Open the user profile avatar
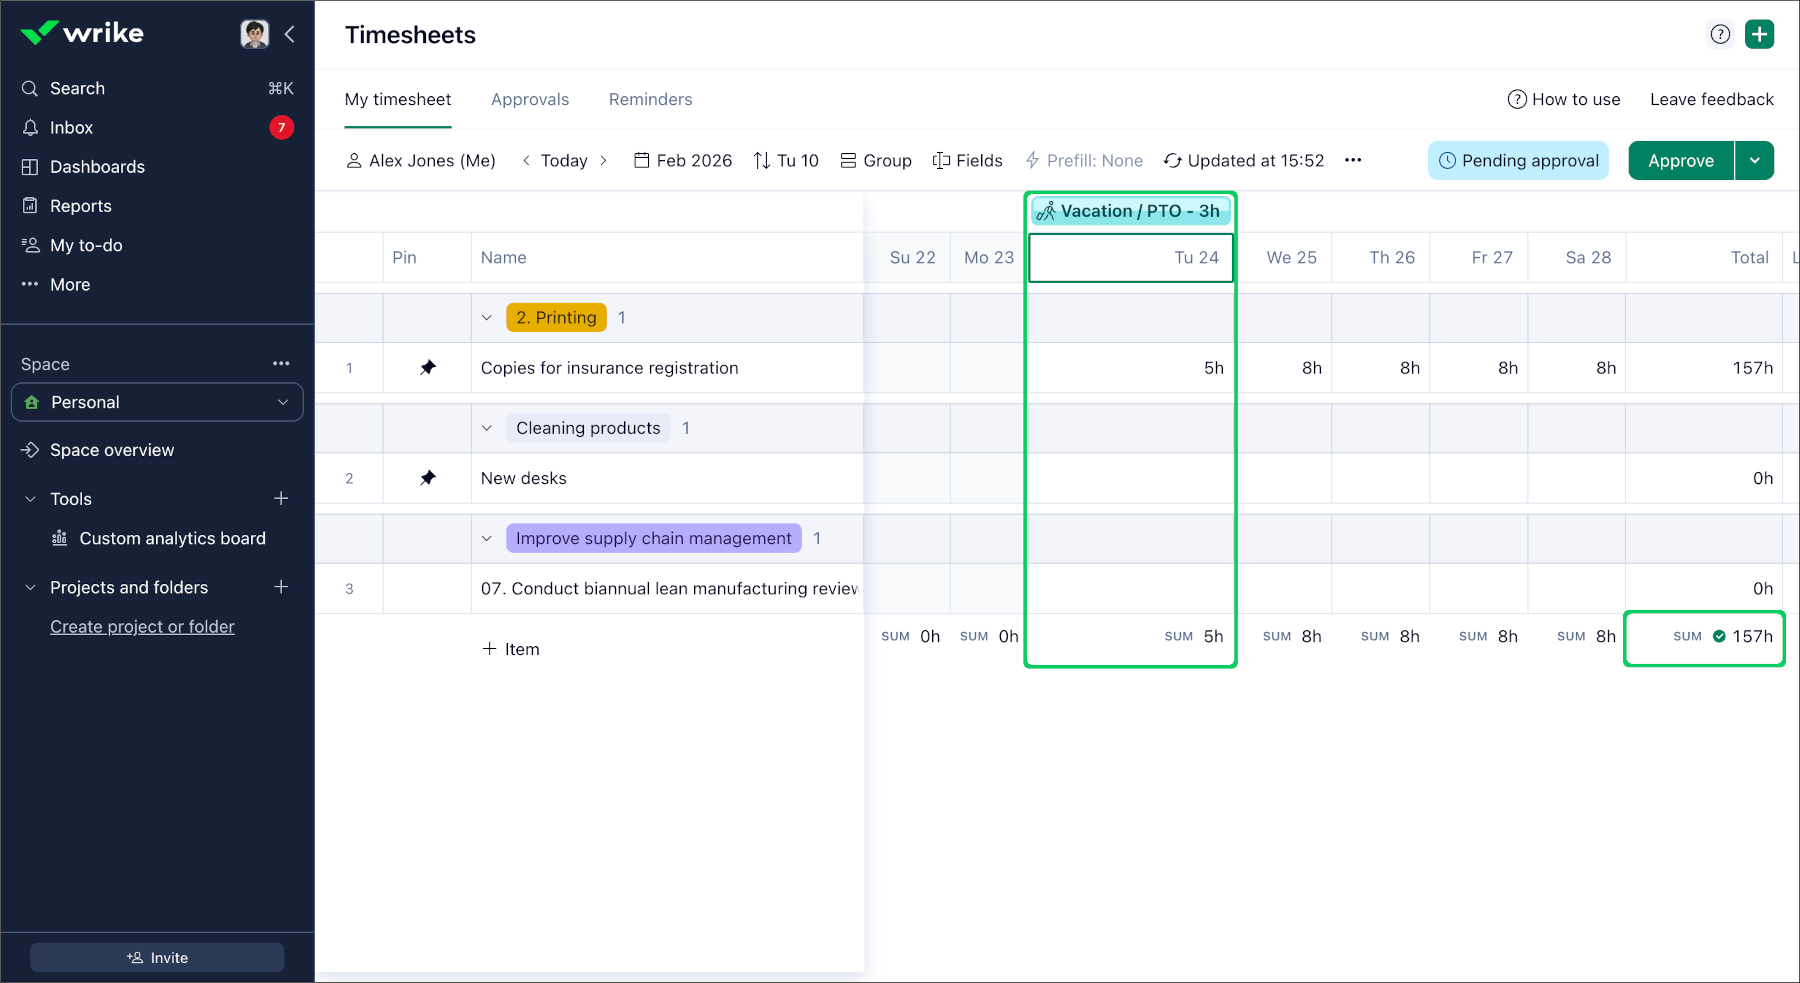The image size is (1800, 983). pyautogui.click(x=255, y=34)
